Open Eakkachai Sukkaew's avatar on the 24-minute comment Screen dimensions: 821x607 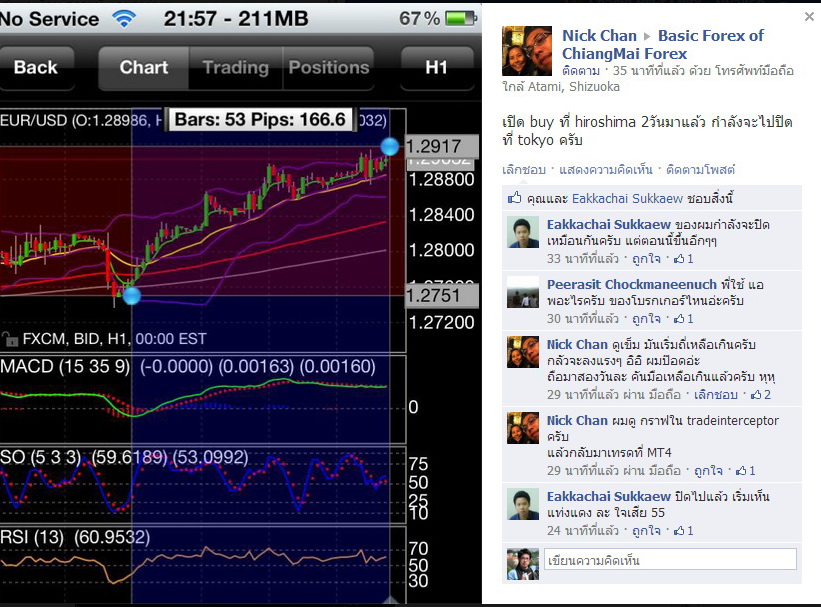click(523, 504)
